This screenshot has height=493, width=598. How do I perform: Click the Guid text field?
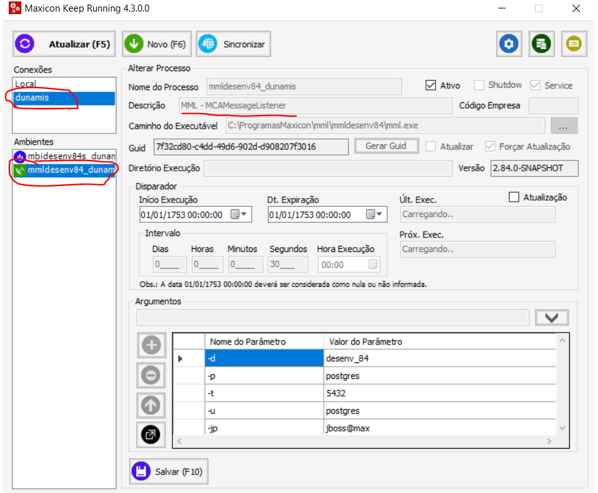(x=251, y=147)
